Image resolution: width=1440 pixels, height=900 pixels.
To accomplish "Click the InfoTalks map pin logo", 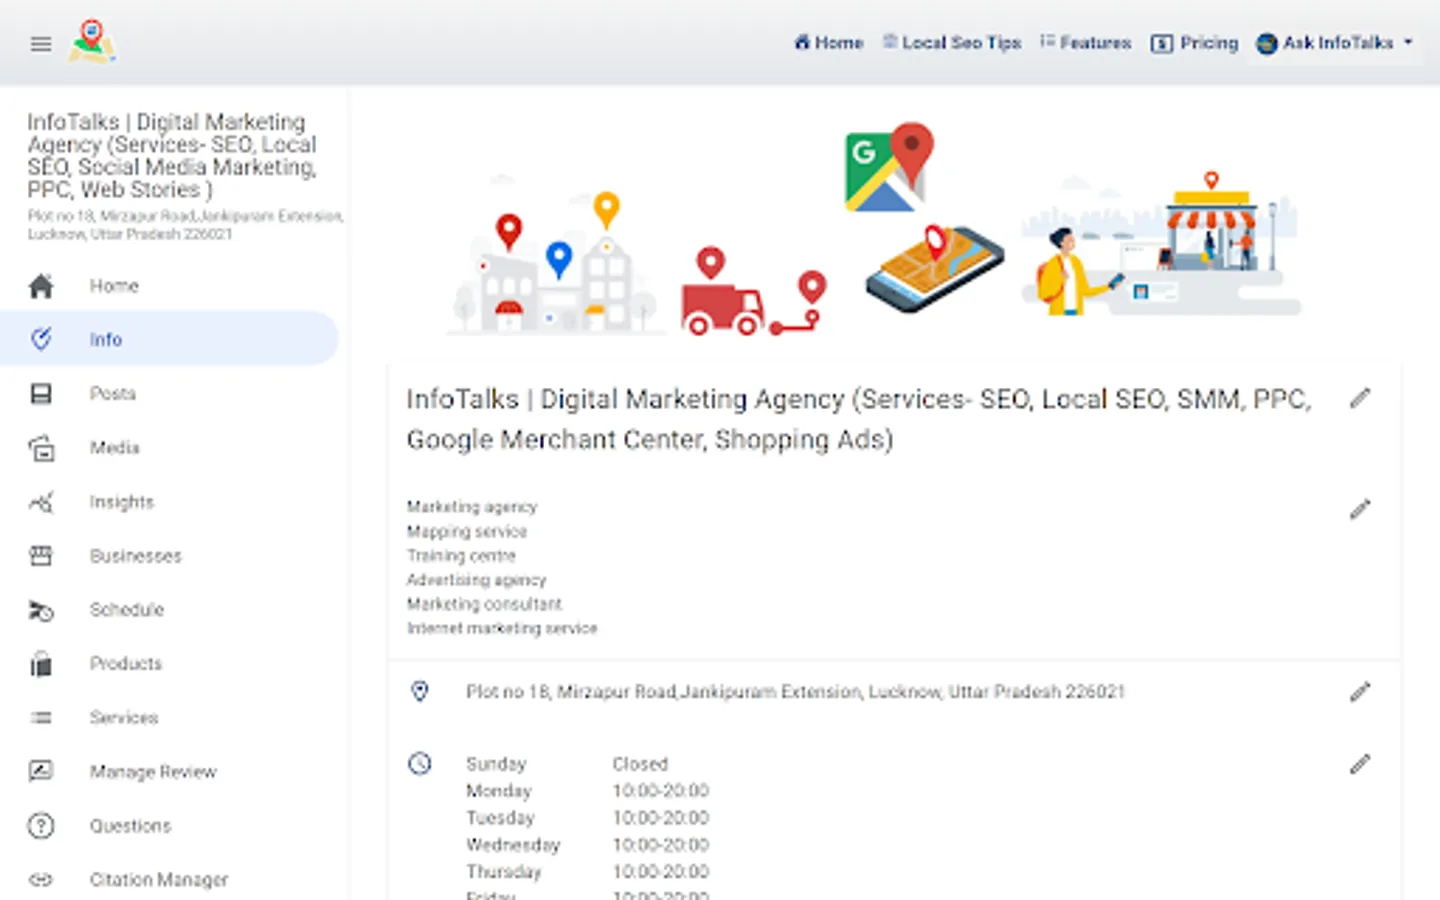I will click(x=91, y=42).
